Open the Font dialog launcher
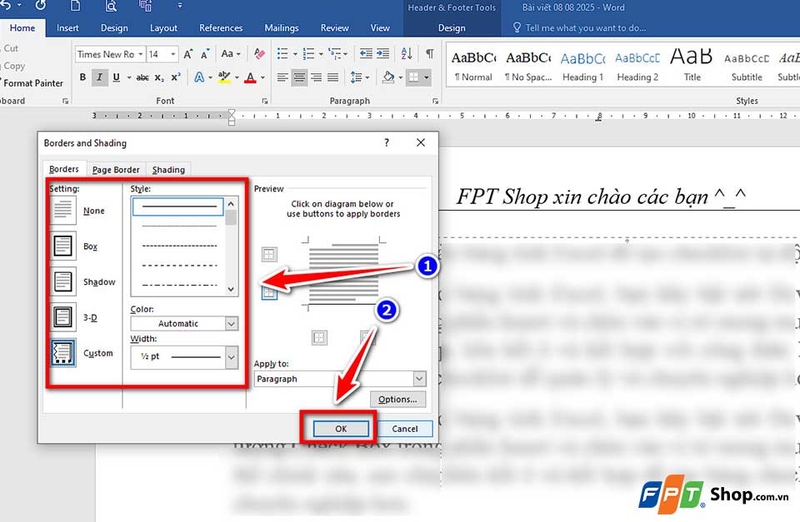800x522 pixels. (x=265, y=101)
